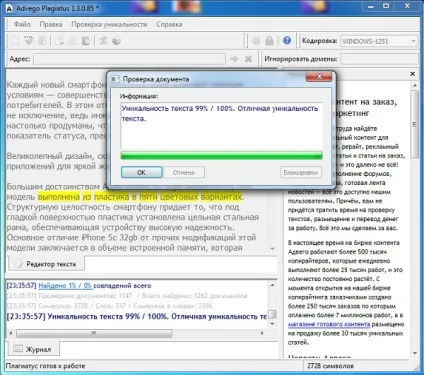
Task: Open the Проверка уникальности menu
Action: (109, 24)
